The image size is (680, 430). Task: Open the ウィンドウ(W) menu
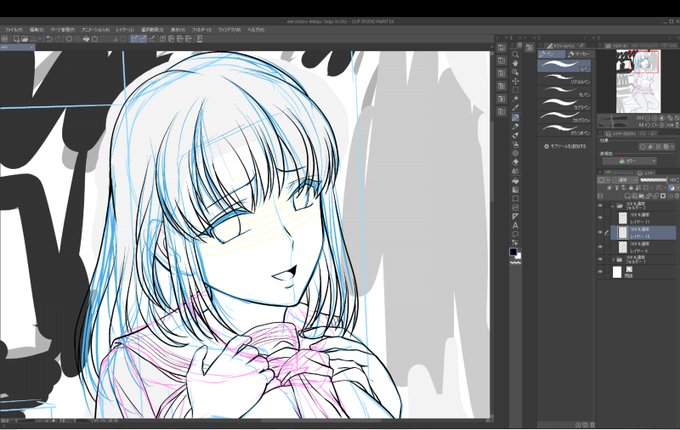click(x=229, y=30)
